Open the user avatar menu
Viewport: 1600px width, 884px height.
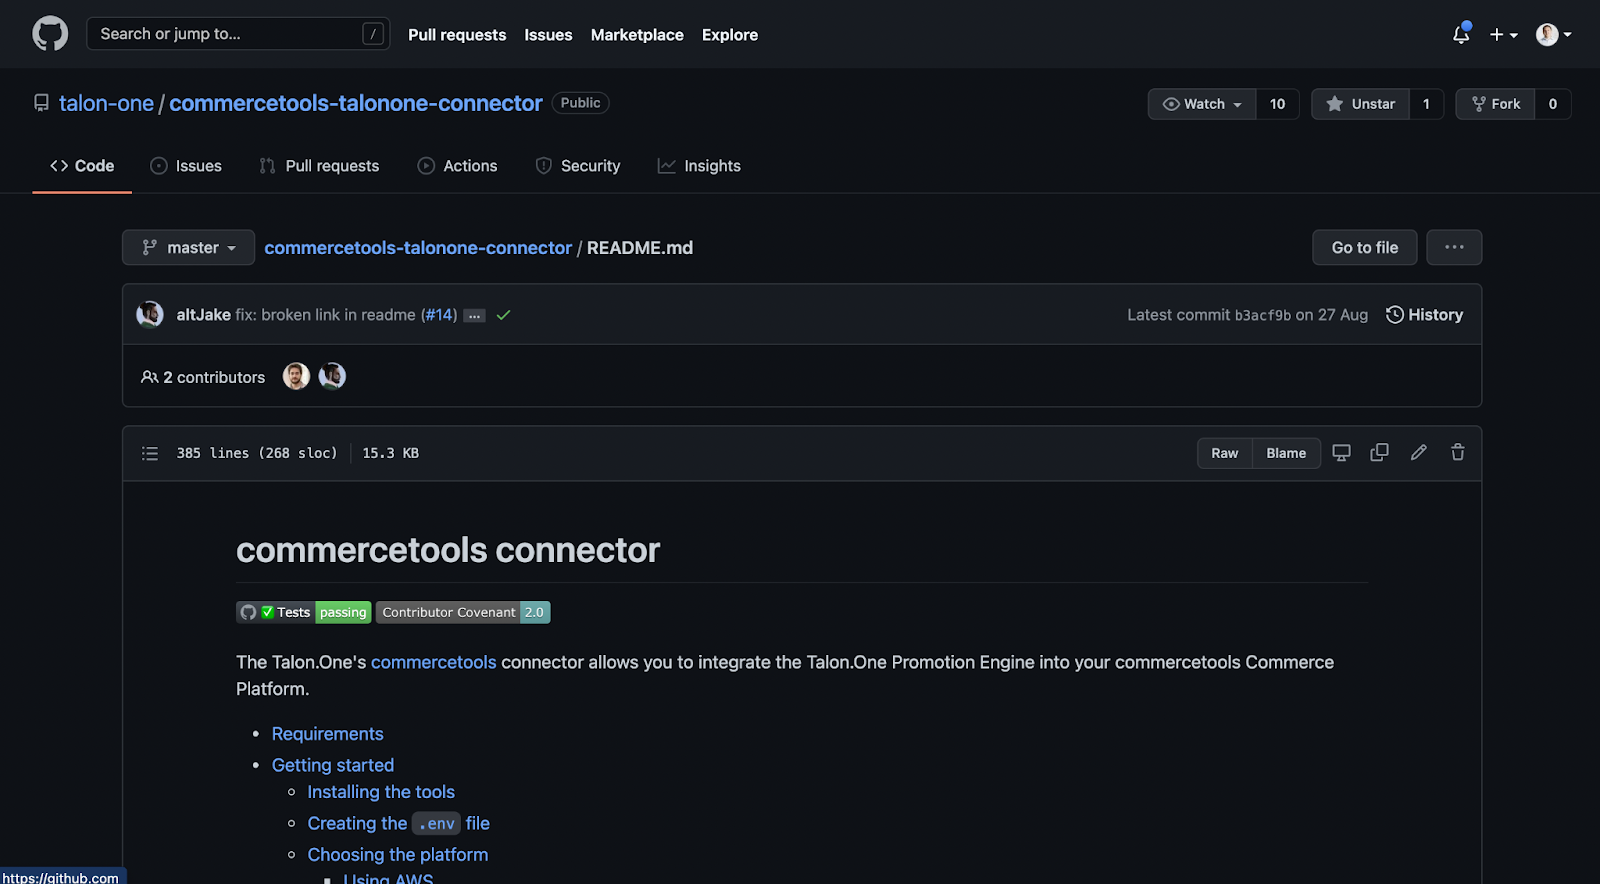coord(1553,34)
